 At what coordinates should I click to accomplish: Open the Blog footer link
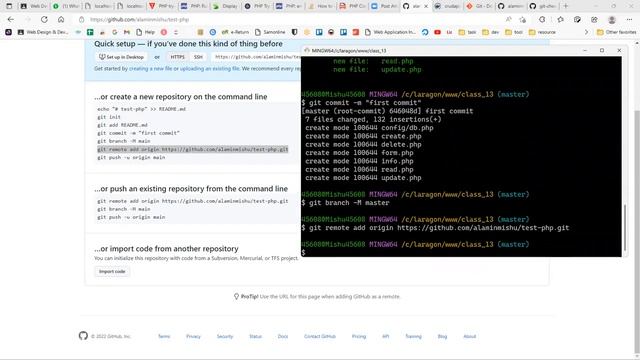point(442,336)
